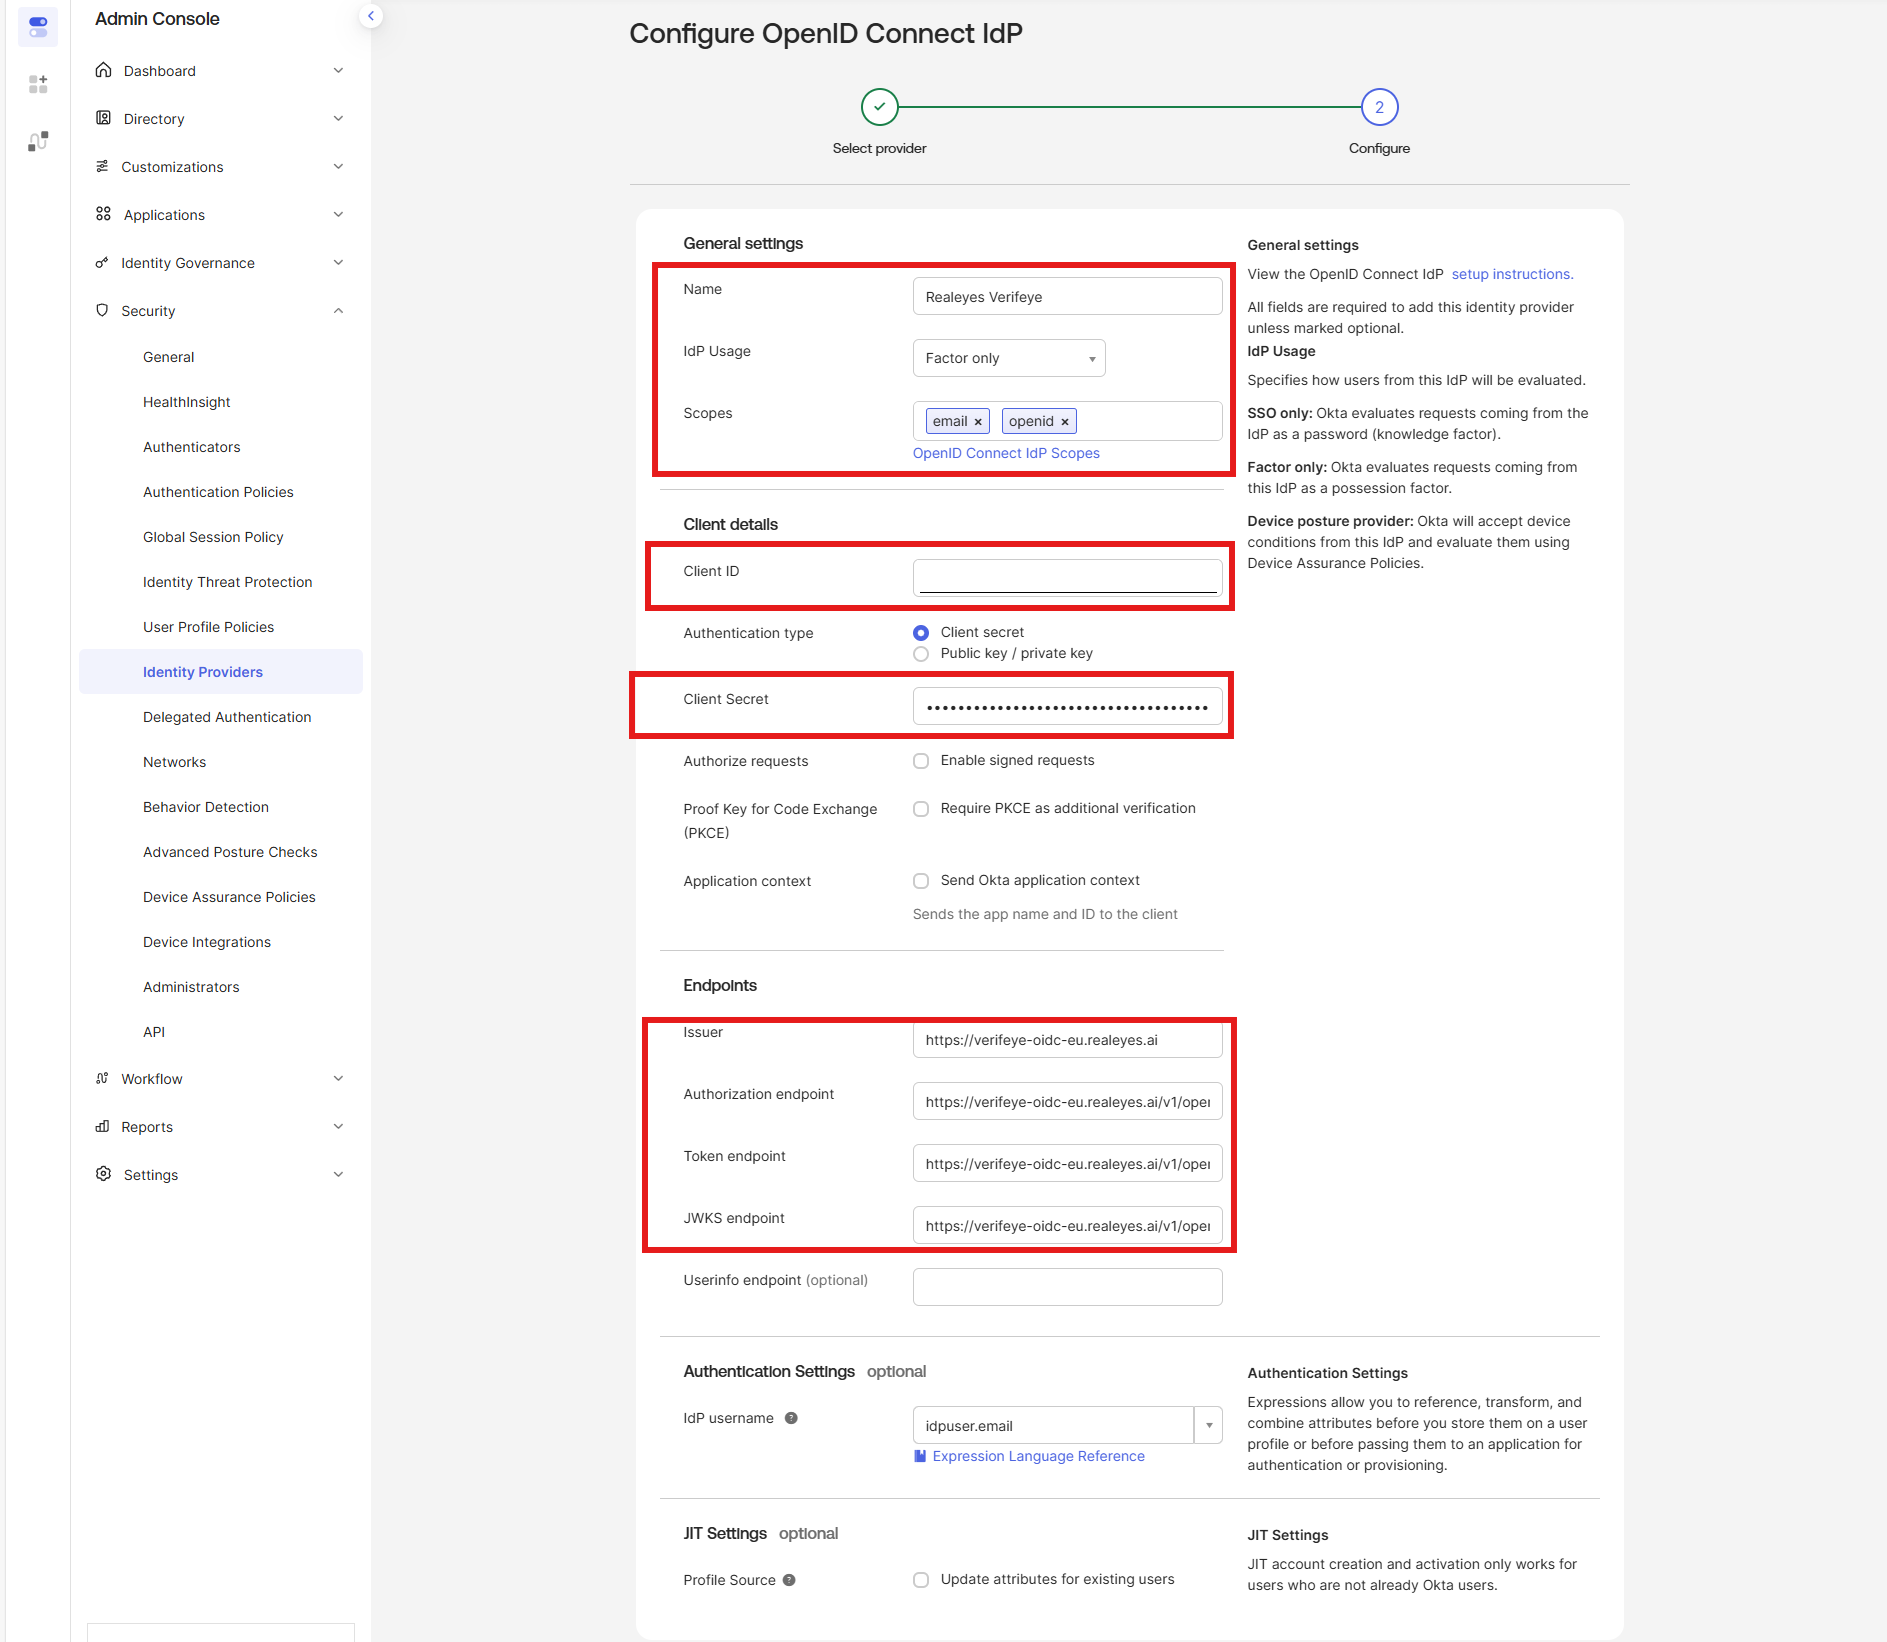Open the IdP username dropdown arrow
This screenshot has width=1887, height=1642.
1208,1425
